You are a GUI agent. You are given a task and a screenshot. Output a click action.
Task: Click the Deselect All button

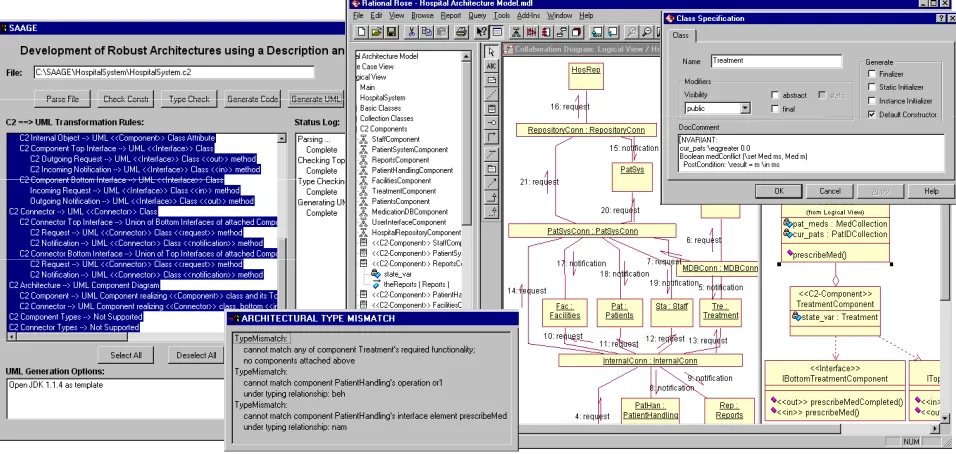[x=196, y=355]
